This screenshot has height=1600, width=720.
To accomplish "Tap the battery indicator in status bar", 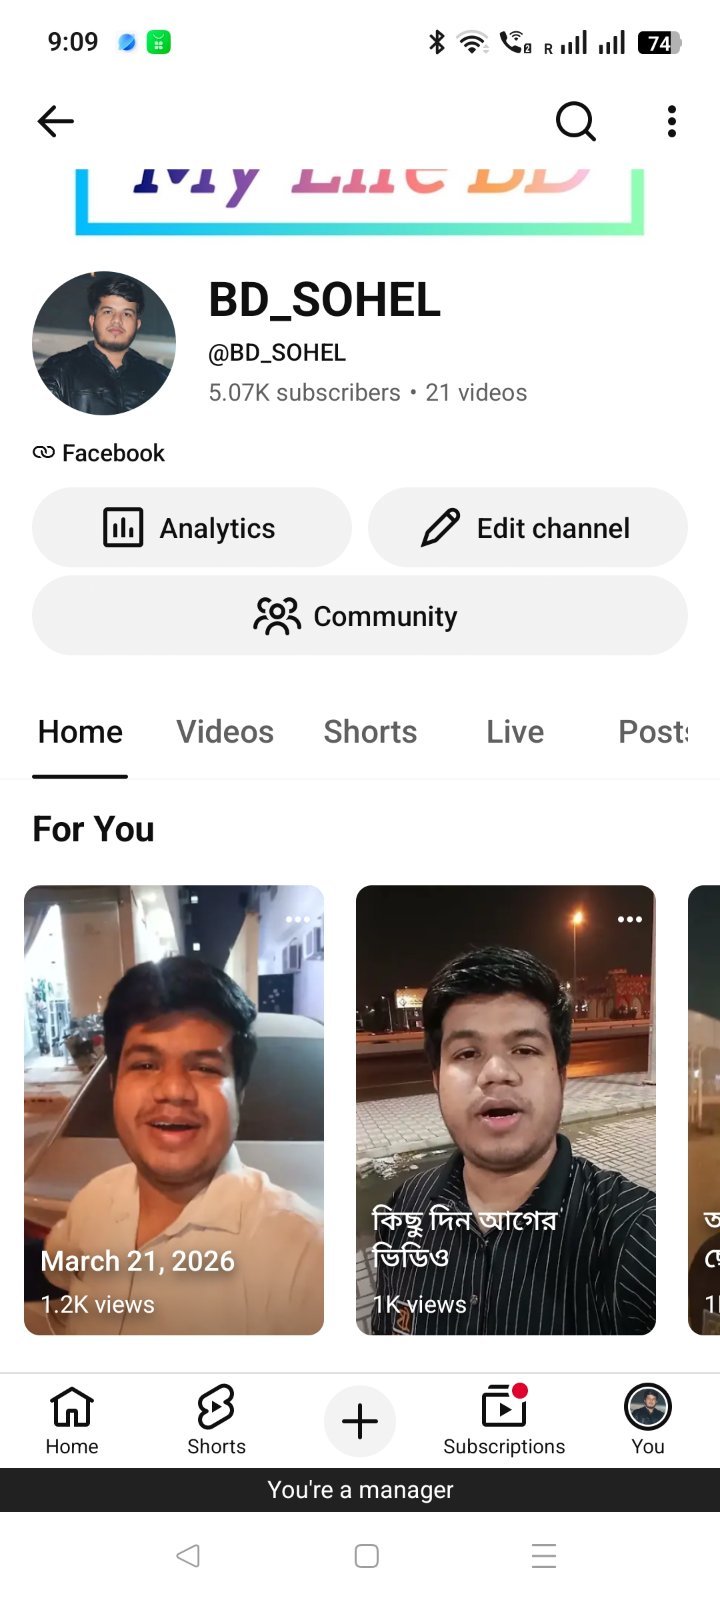I will click(x=659, y=42).
